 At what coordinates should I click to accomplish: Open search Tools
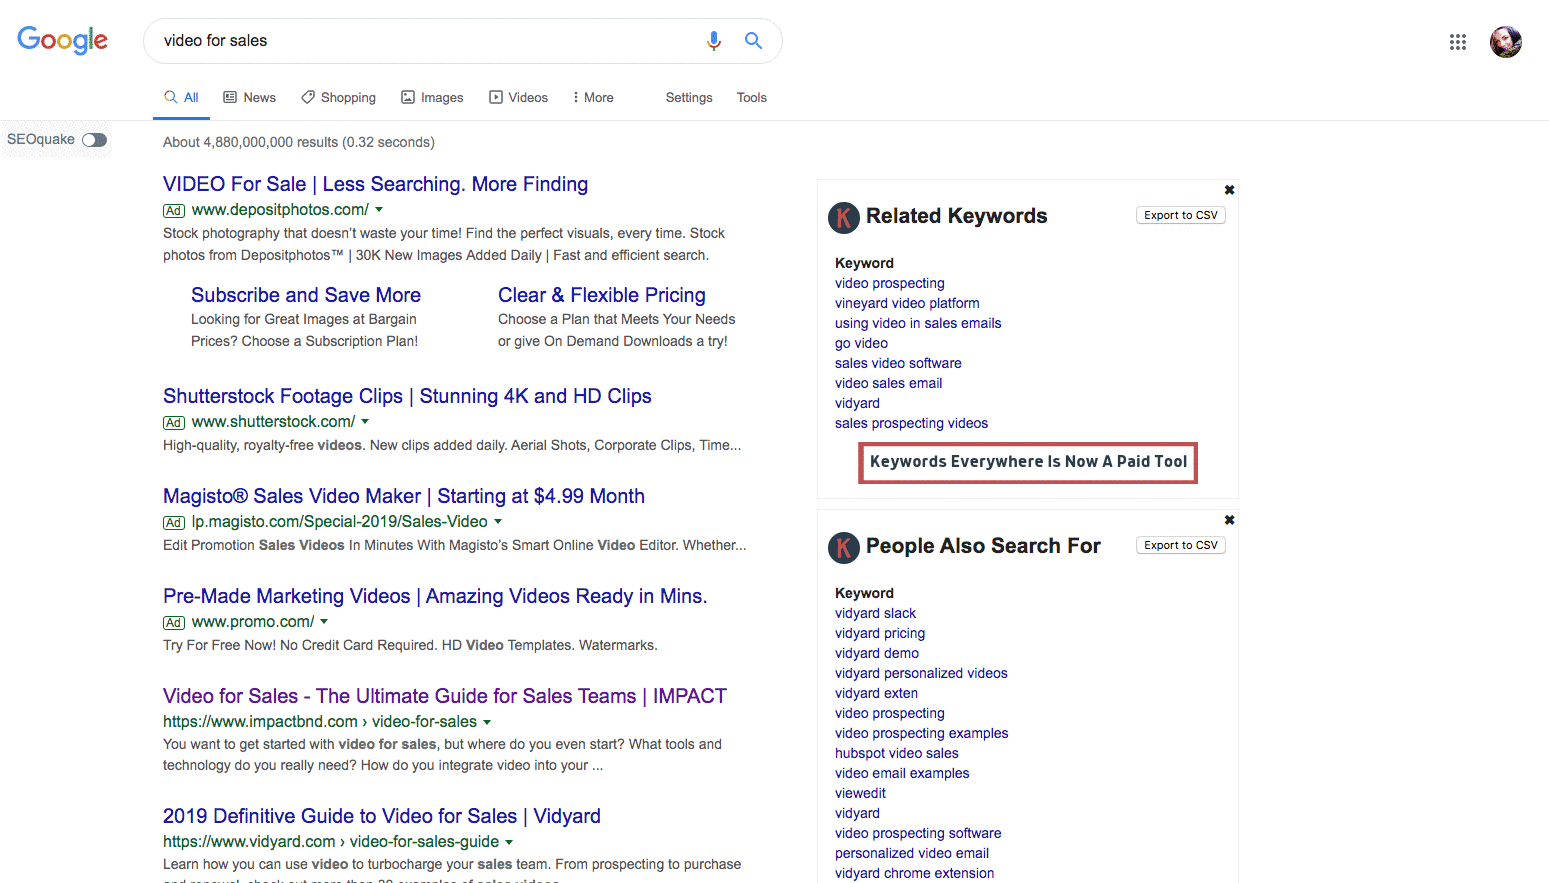(752, 97)
